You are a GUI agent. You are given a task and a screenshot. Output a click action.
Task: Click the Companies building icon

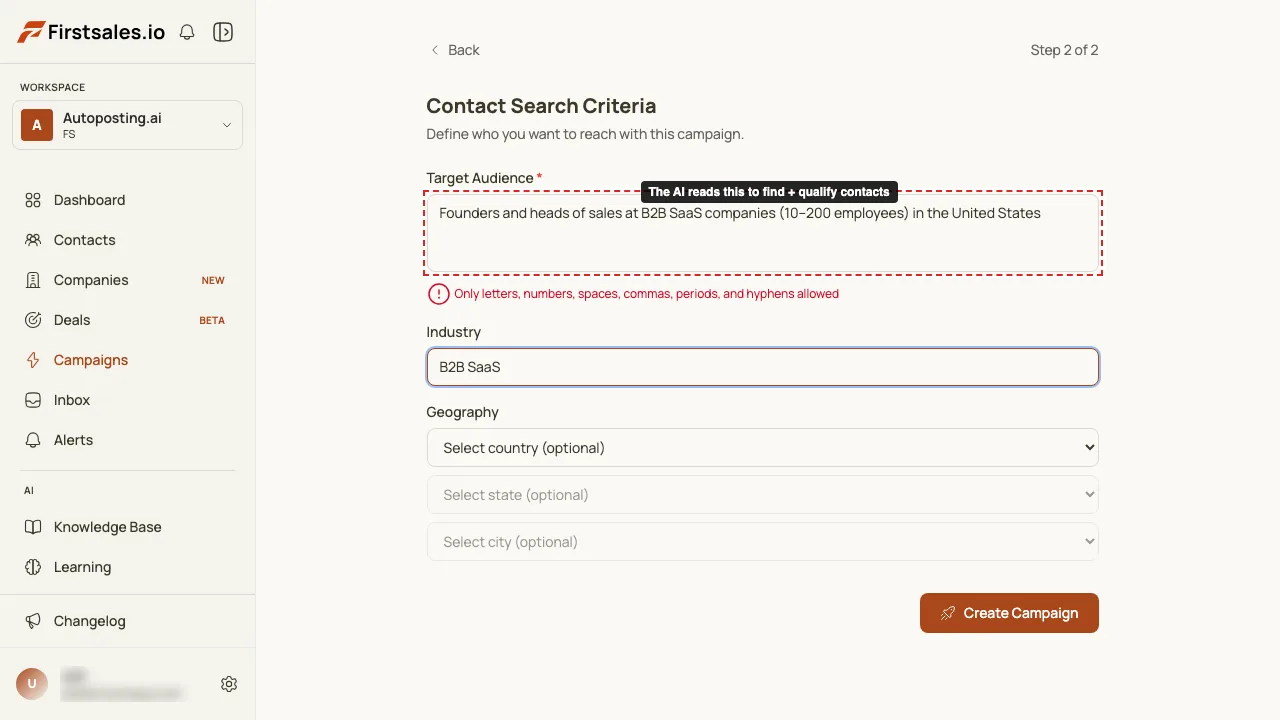click(33, 280)
